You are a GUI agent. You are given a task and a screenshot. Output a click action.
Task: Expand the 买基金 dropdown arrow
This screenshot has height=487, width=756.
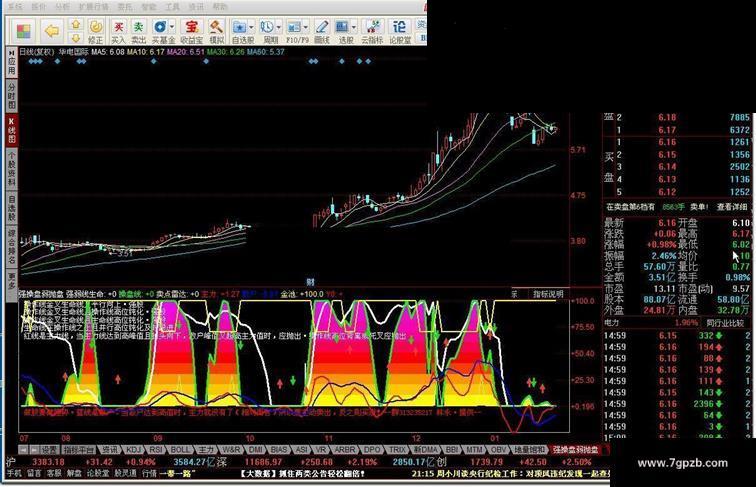pyautogui.click(x=172, y=27)
